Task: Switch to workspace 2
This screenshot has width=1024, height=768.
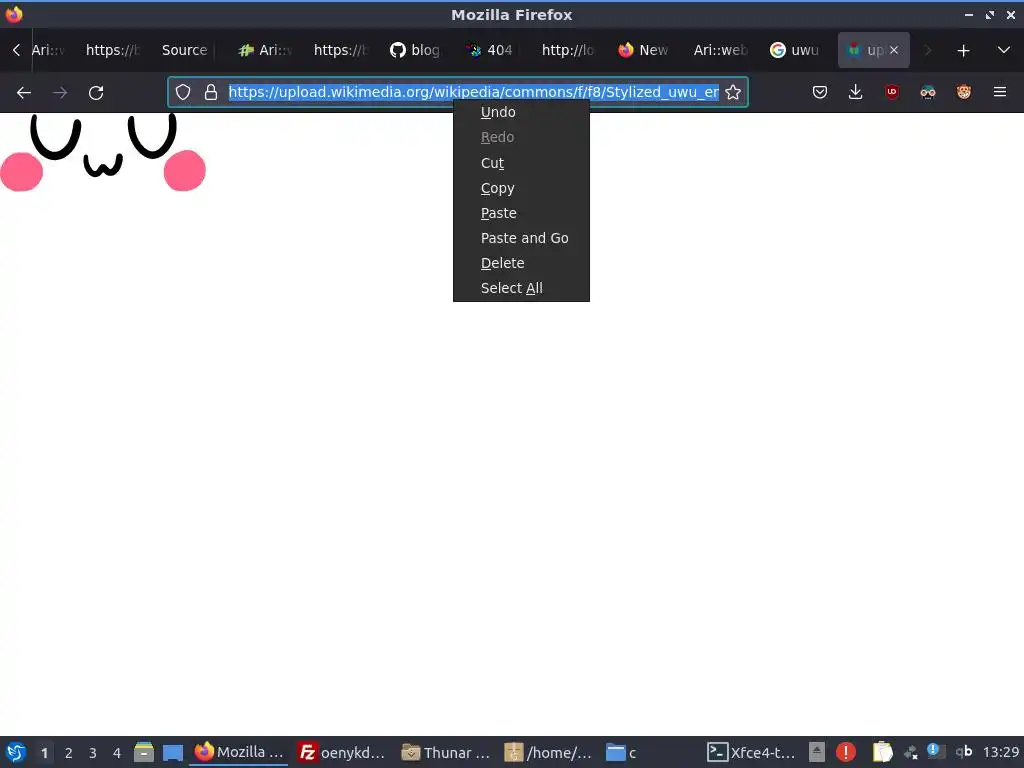Action: (x=69, y=753)
